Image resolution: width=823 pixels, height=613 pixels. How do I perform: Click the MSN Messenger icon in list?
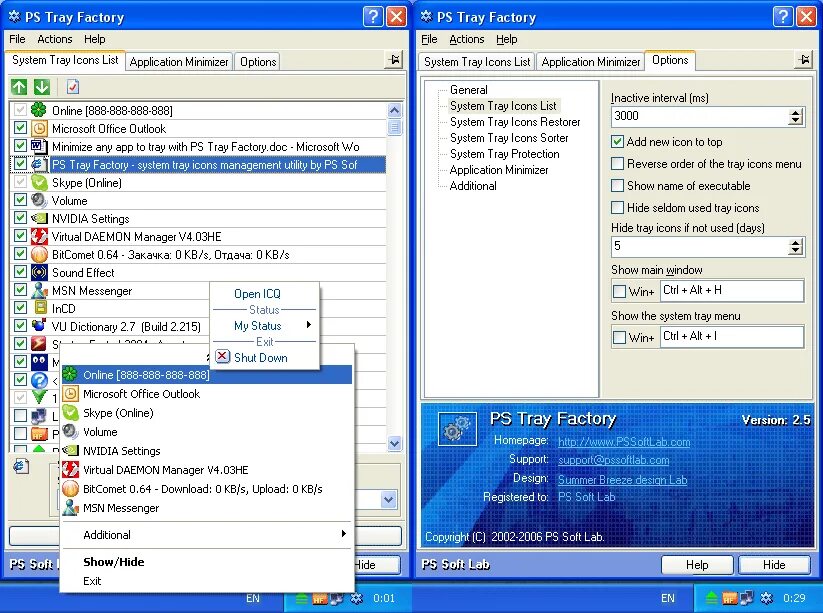tap(39, 290)
